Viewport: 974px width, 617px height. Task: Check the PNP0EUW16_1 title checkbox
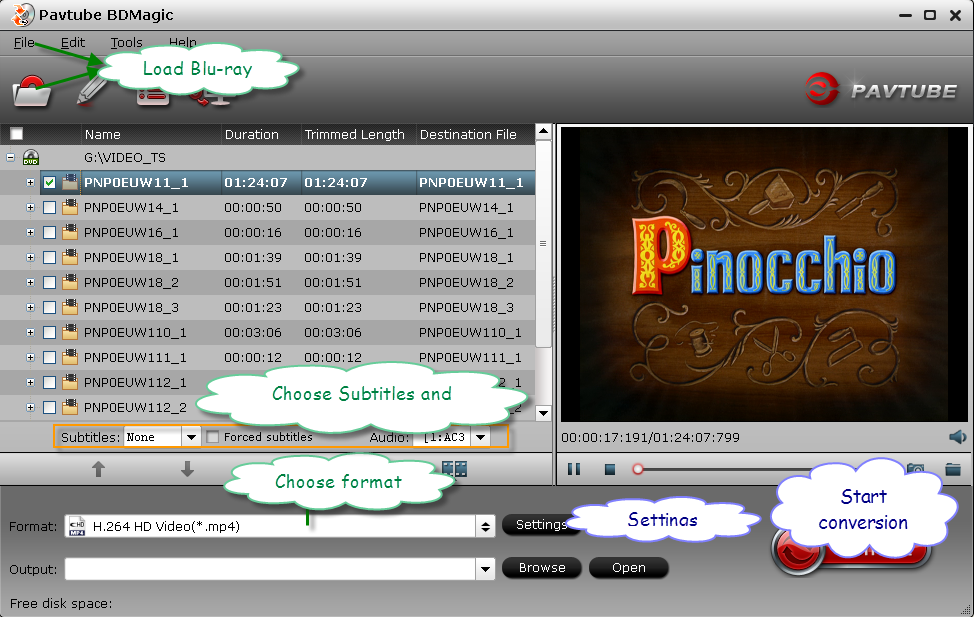[50, 232]
